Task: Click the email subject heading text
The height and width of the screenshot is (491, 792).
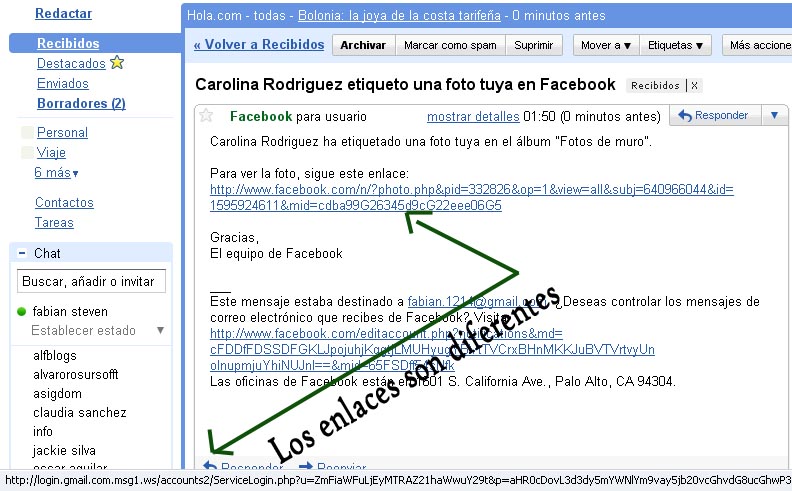Action: tap(405, 84)
